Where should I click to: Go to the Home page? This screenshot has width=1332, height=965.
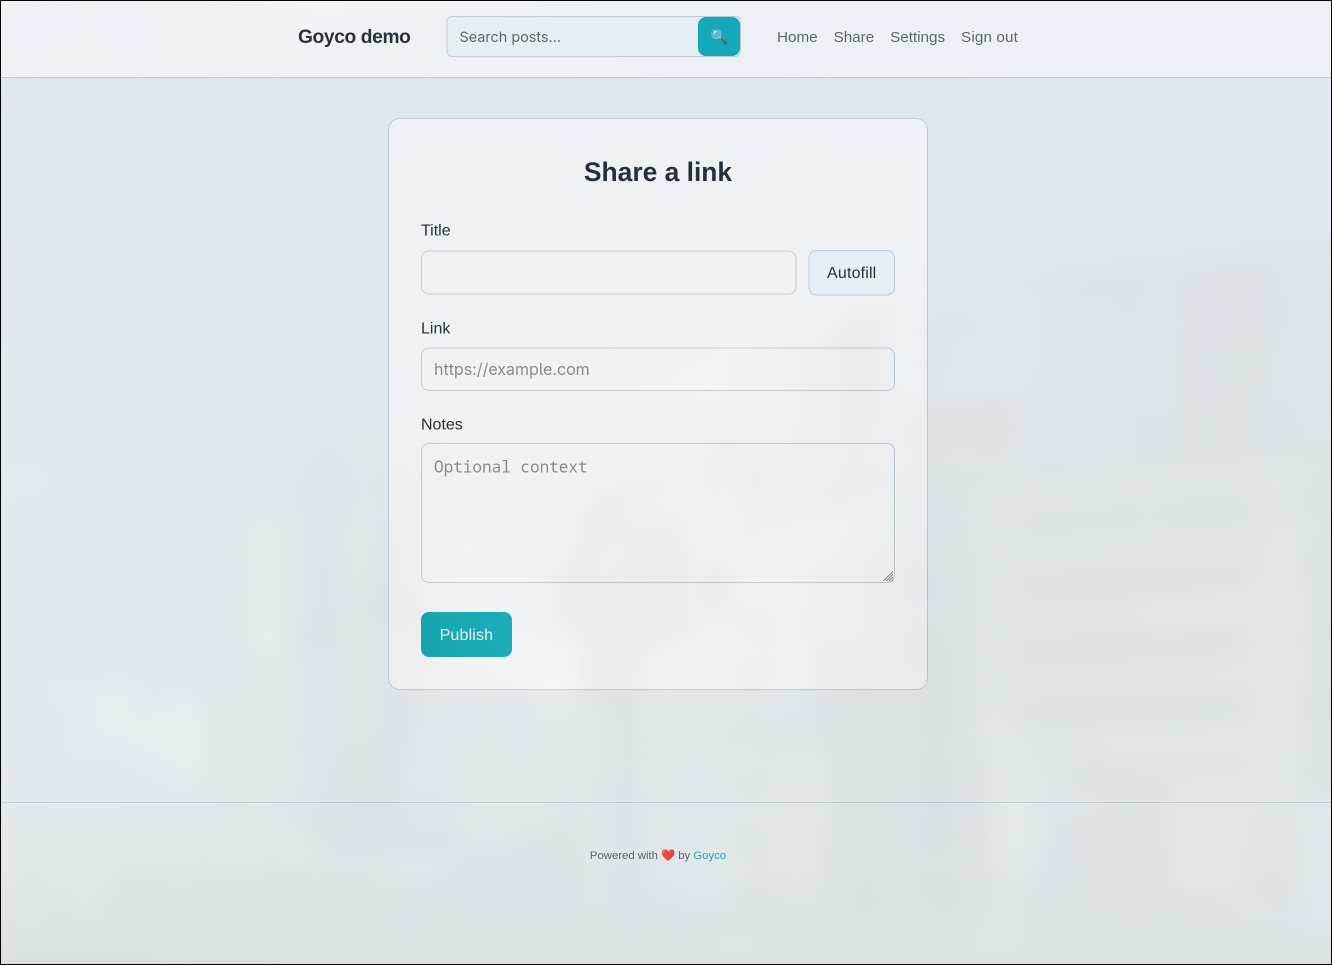[x=797, y=37]
